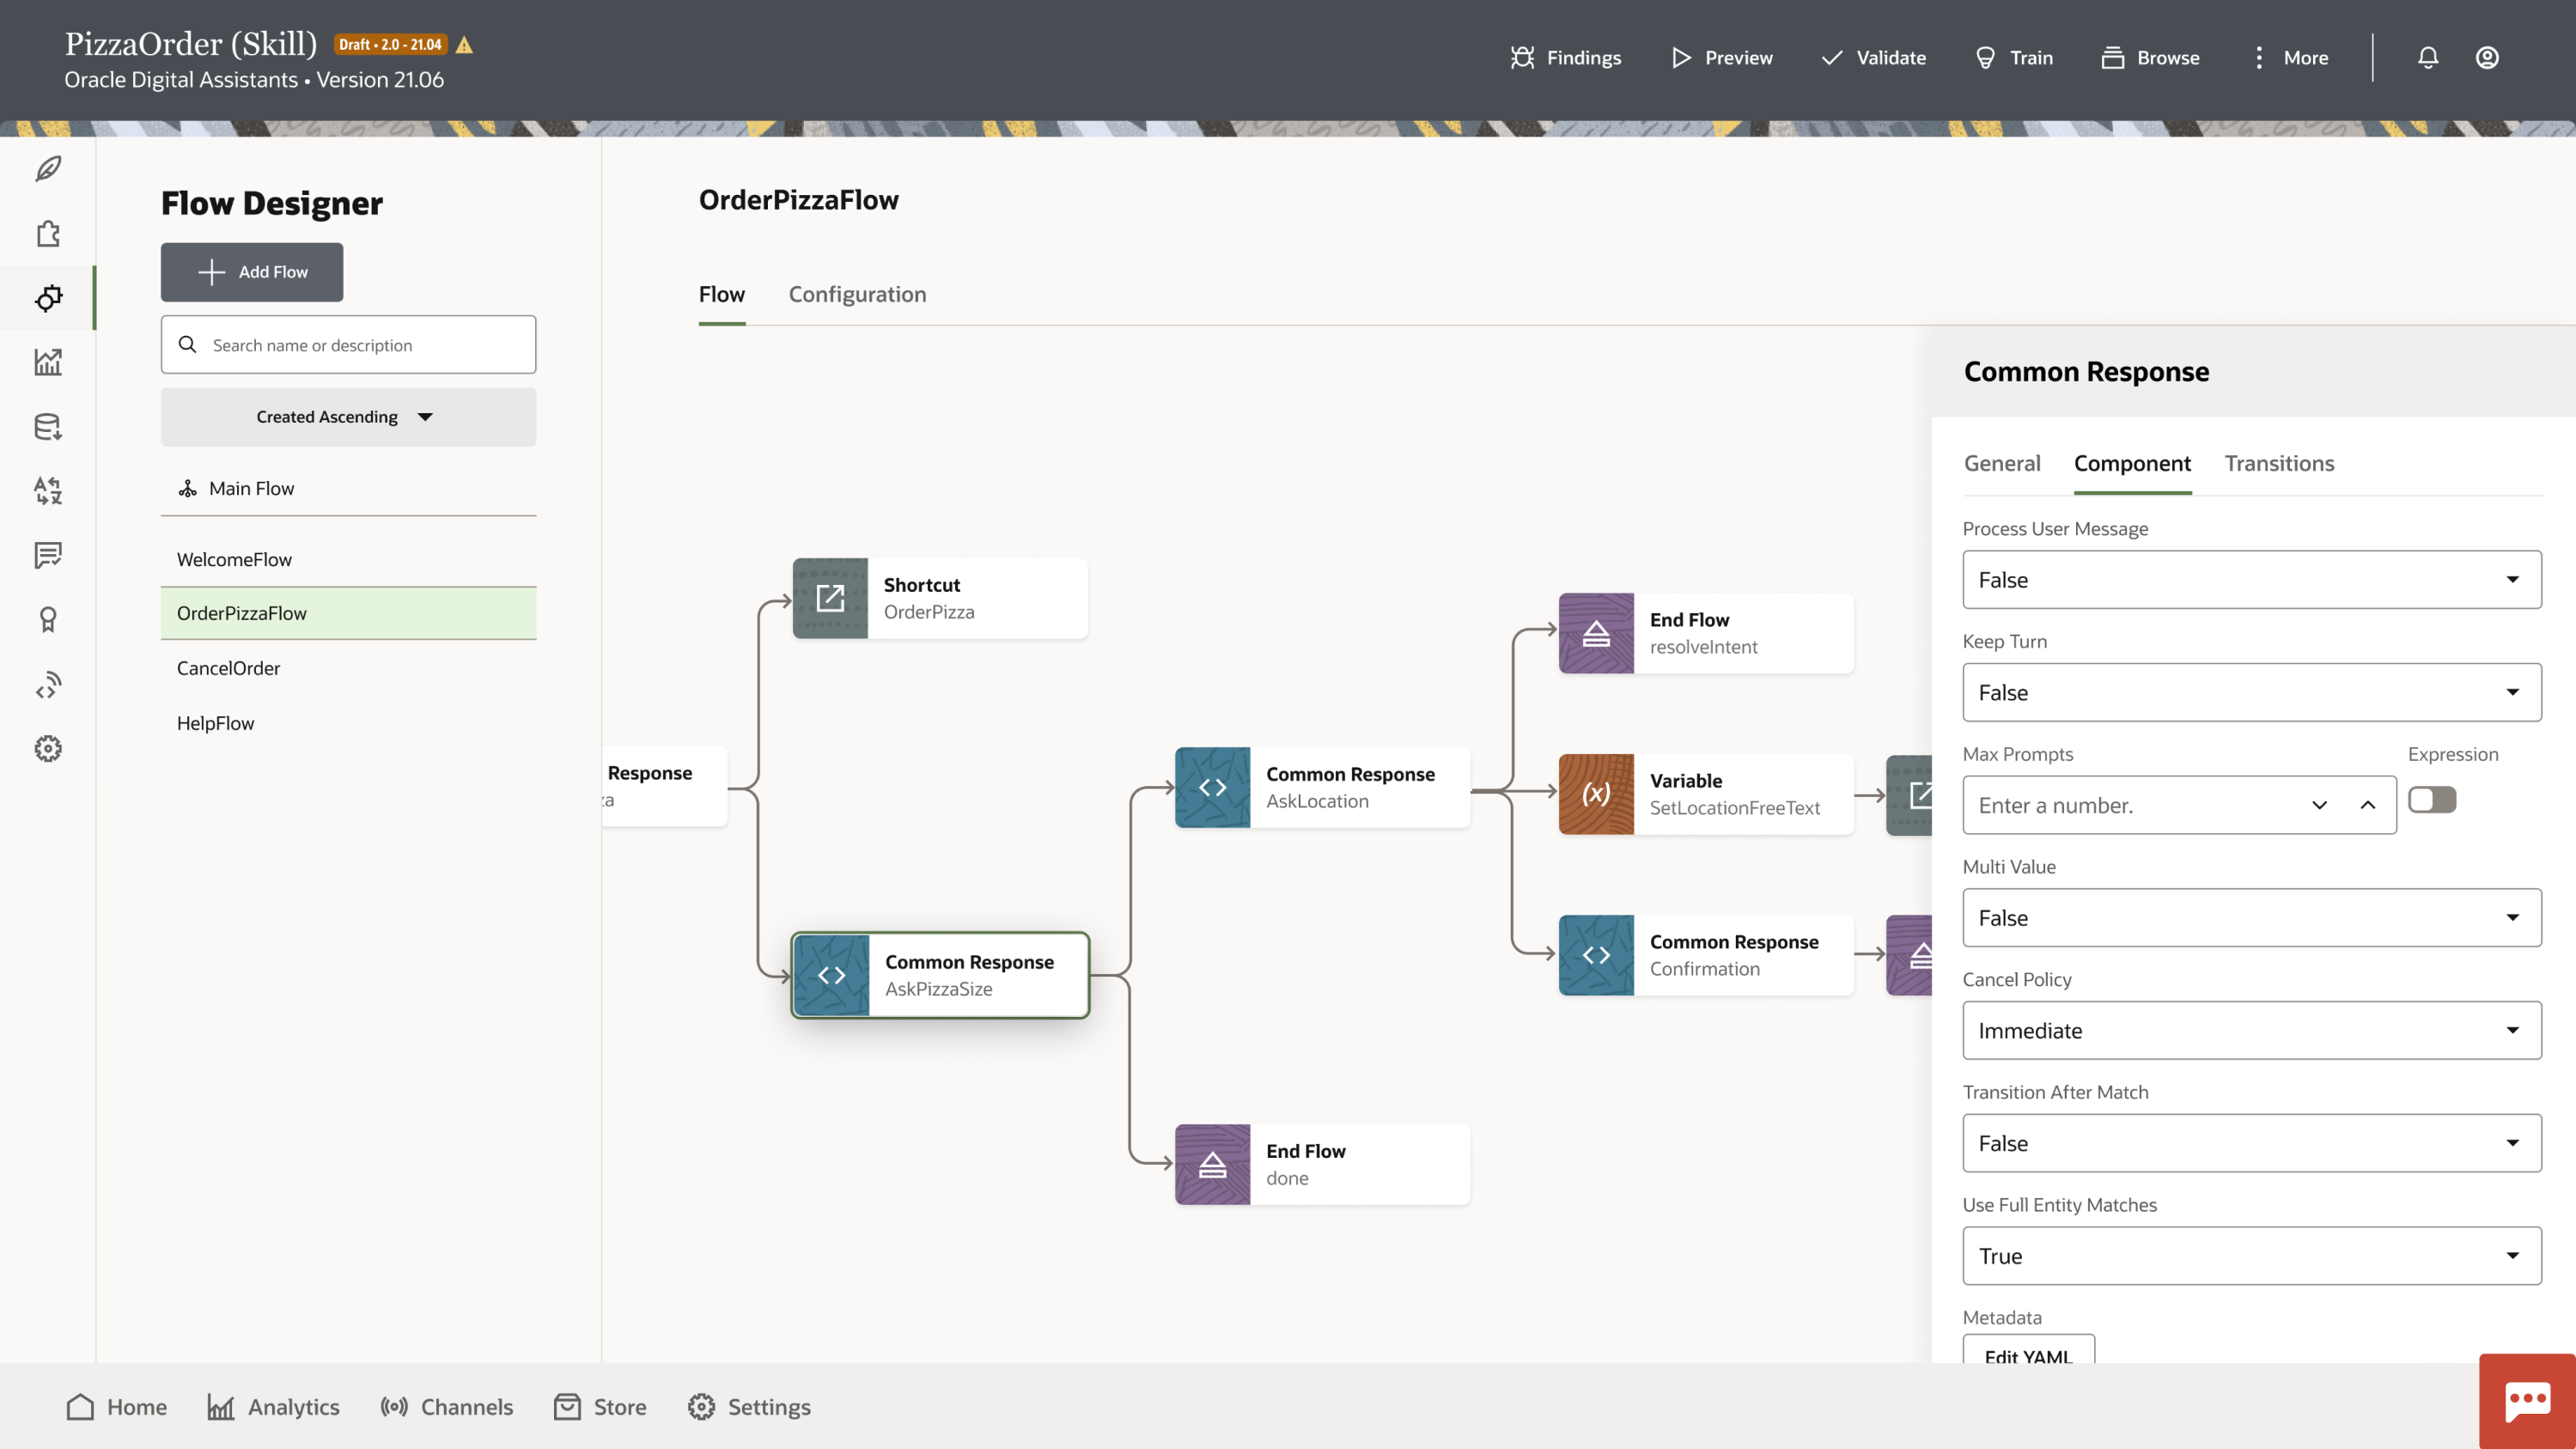This screenshot has width=2576, height=1449.
Task: Open Channels in bottom bar
Action: coord(446,1407)
